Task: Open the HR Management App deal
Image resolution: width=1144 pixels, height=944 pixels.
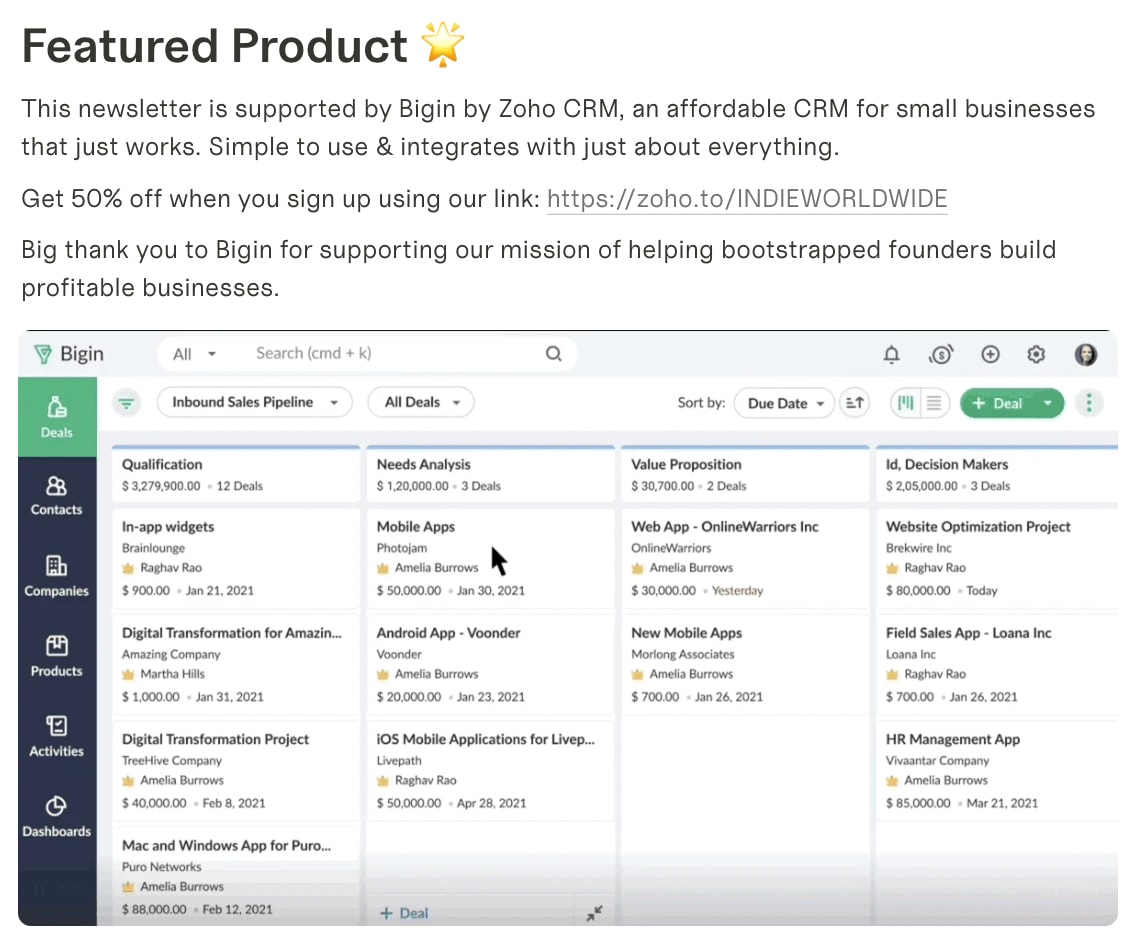Action: (997, 771)
